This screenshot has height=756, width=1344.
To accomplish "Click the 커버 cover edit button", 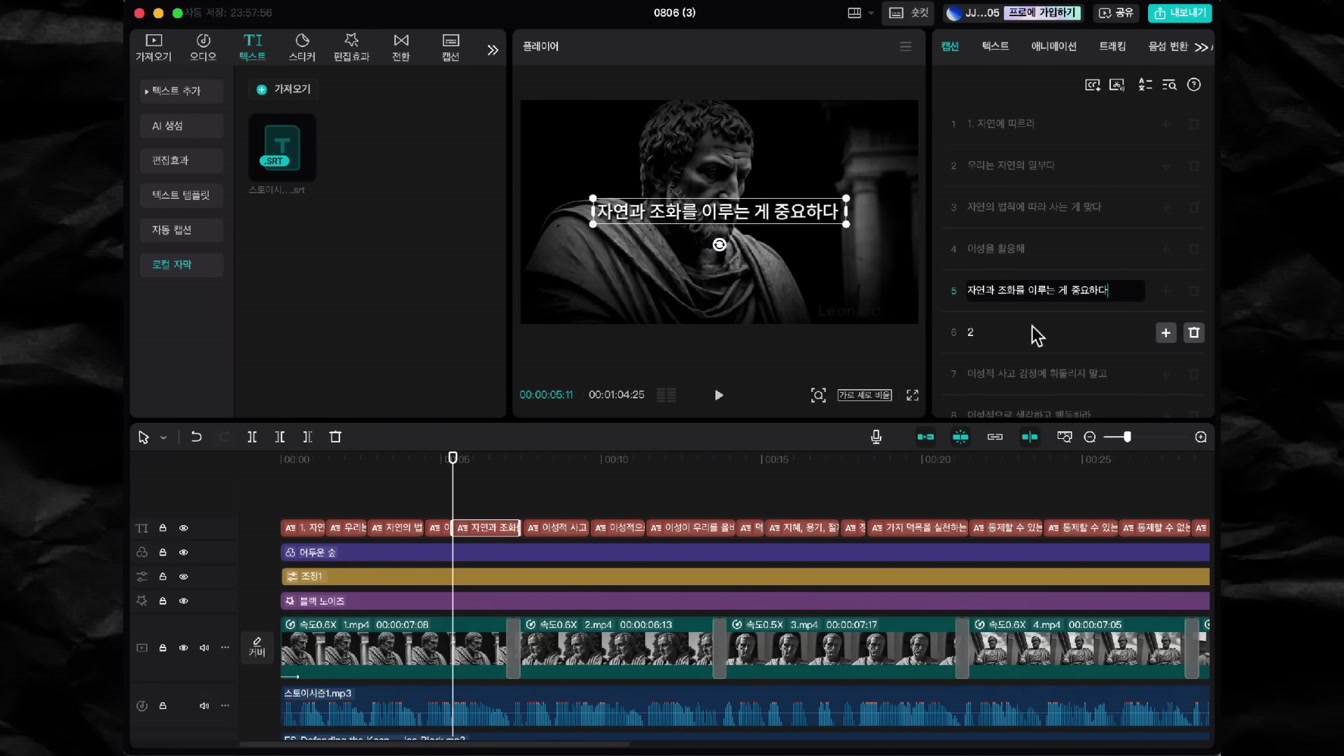I will [257, 647].
